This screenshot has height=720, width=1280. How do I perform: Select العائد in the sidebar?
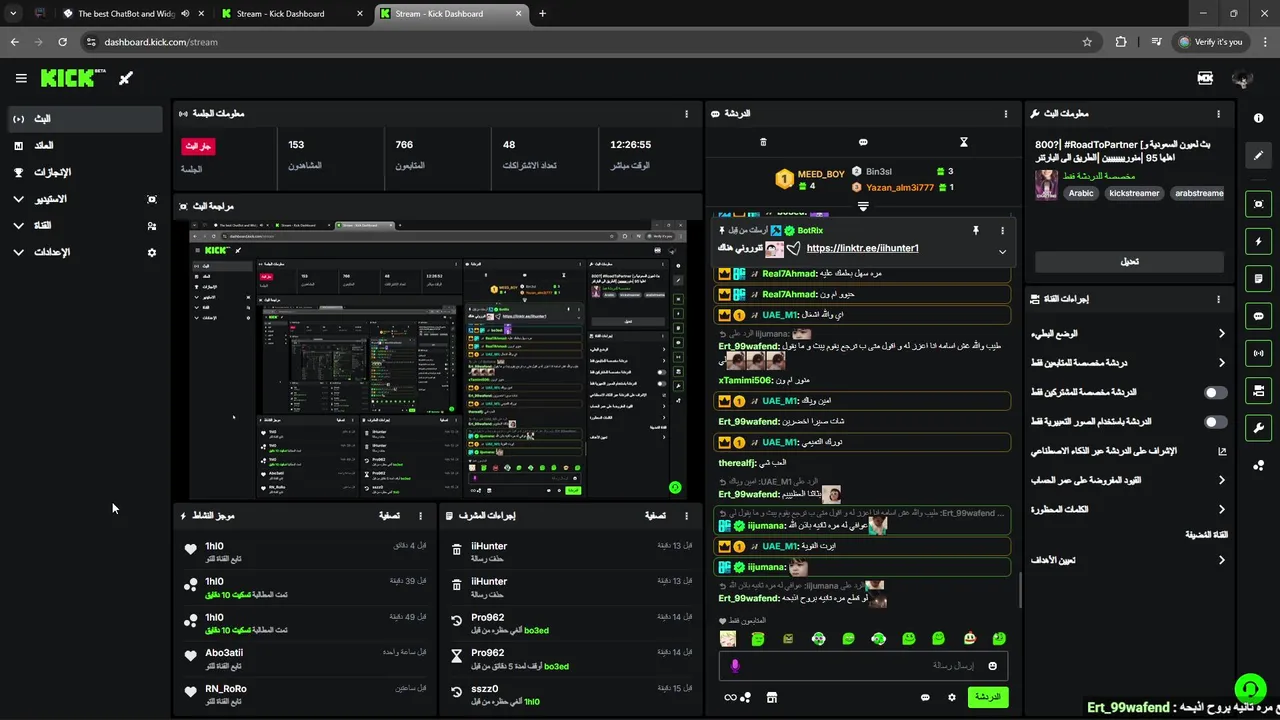[84, 146]
